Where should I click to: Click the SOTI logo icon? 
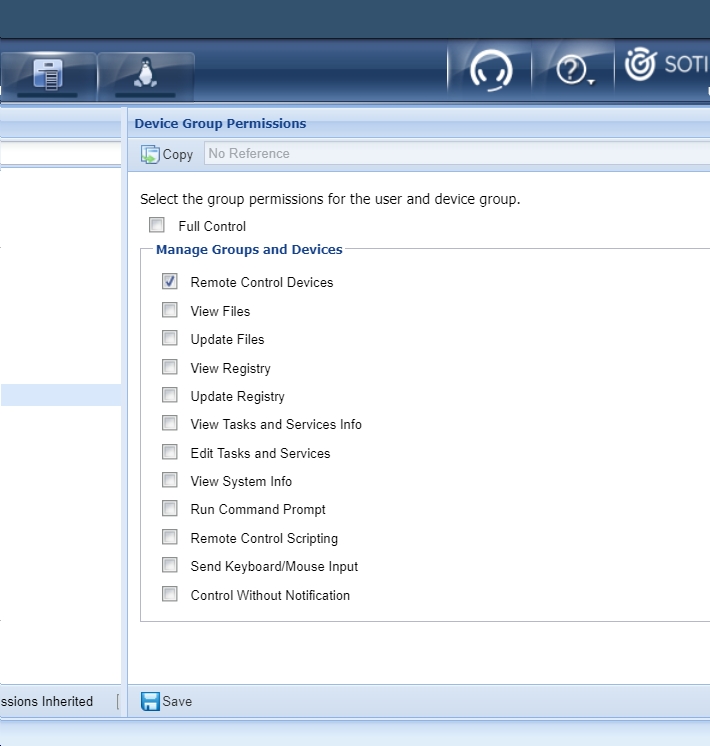(x=640, y=65)
